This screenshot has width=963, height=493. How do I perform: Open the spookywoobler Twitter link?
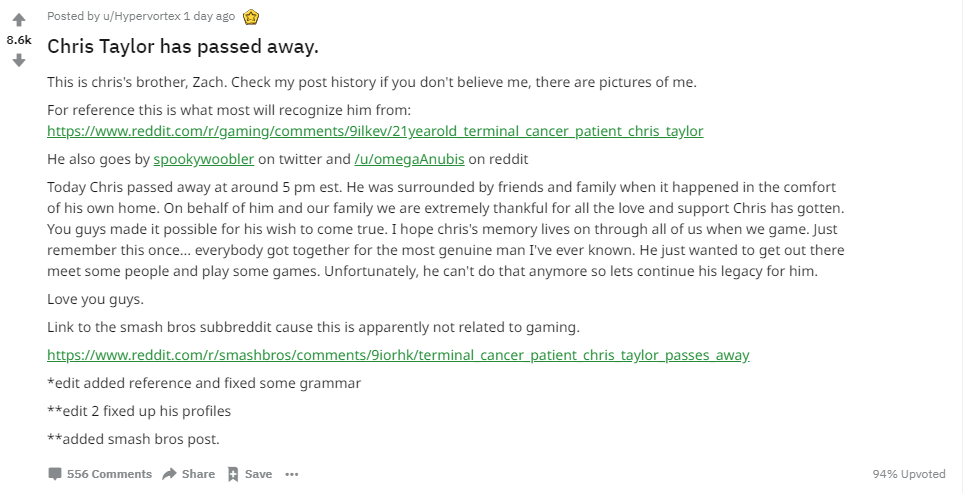point(204,159)
